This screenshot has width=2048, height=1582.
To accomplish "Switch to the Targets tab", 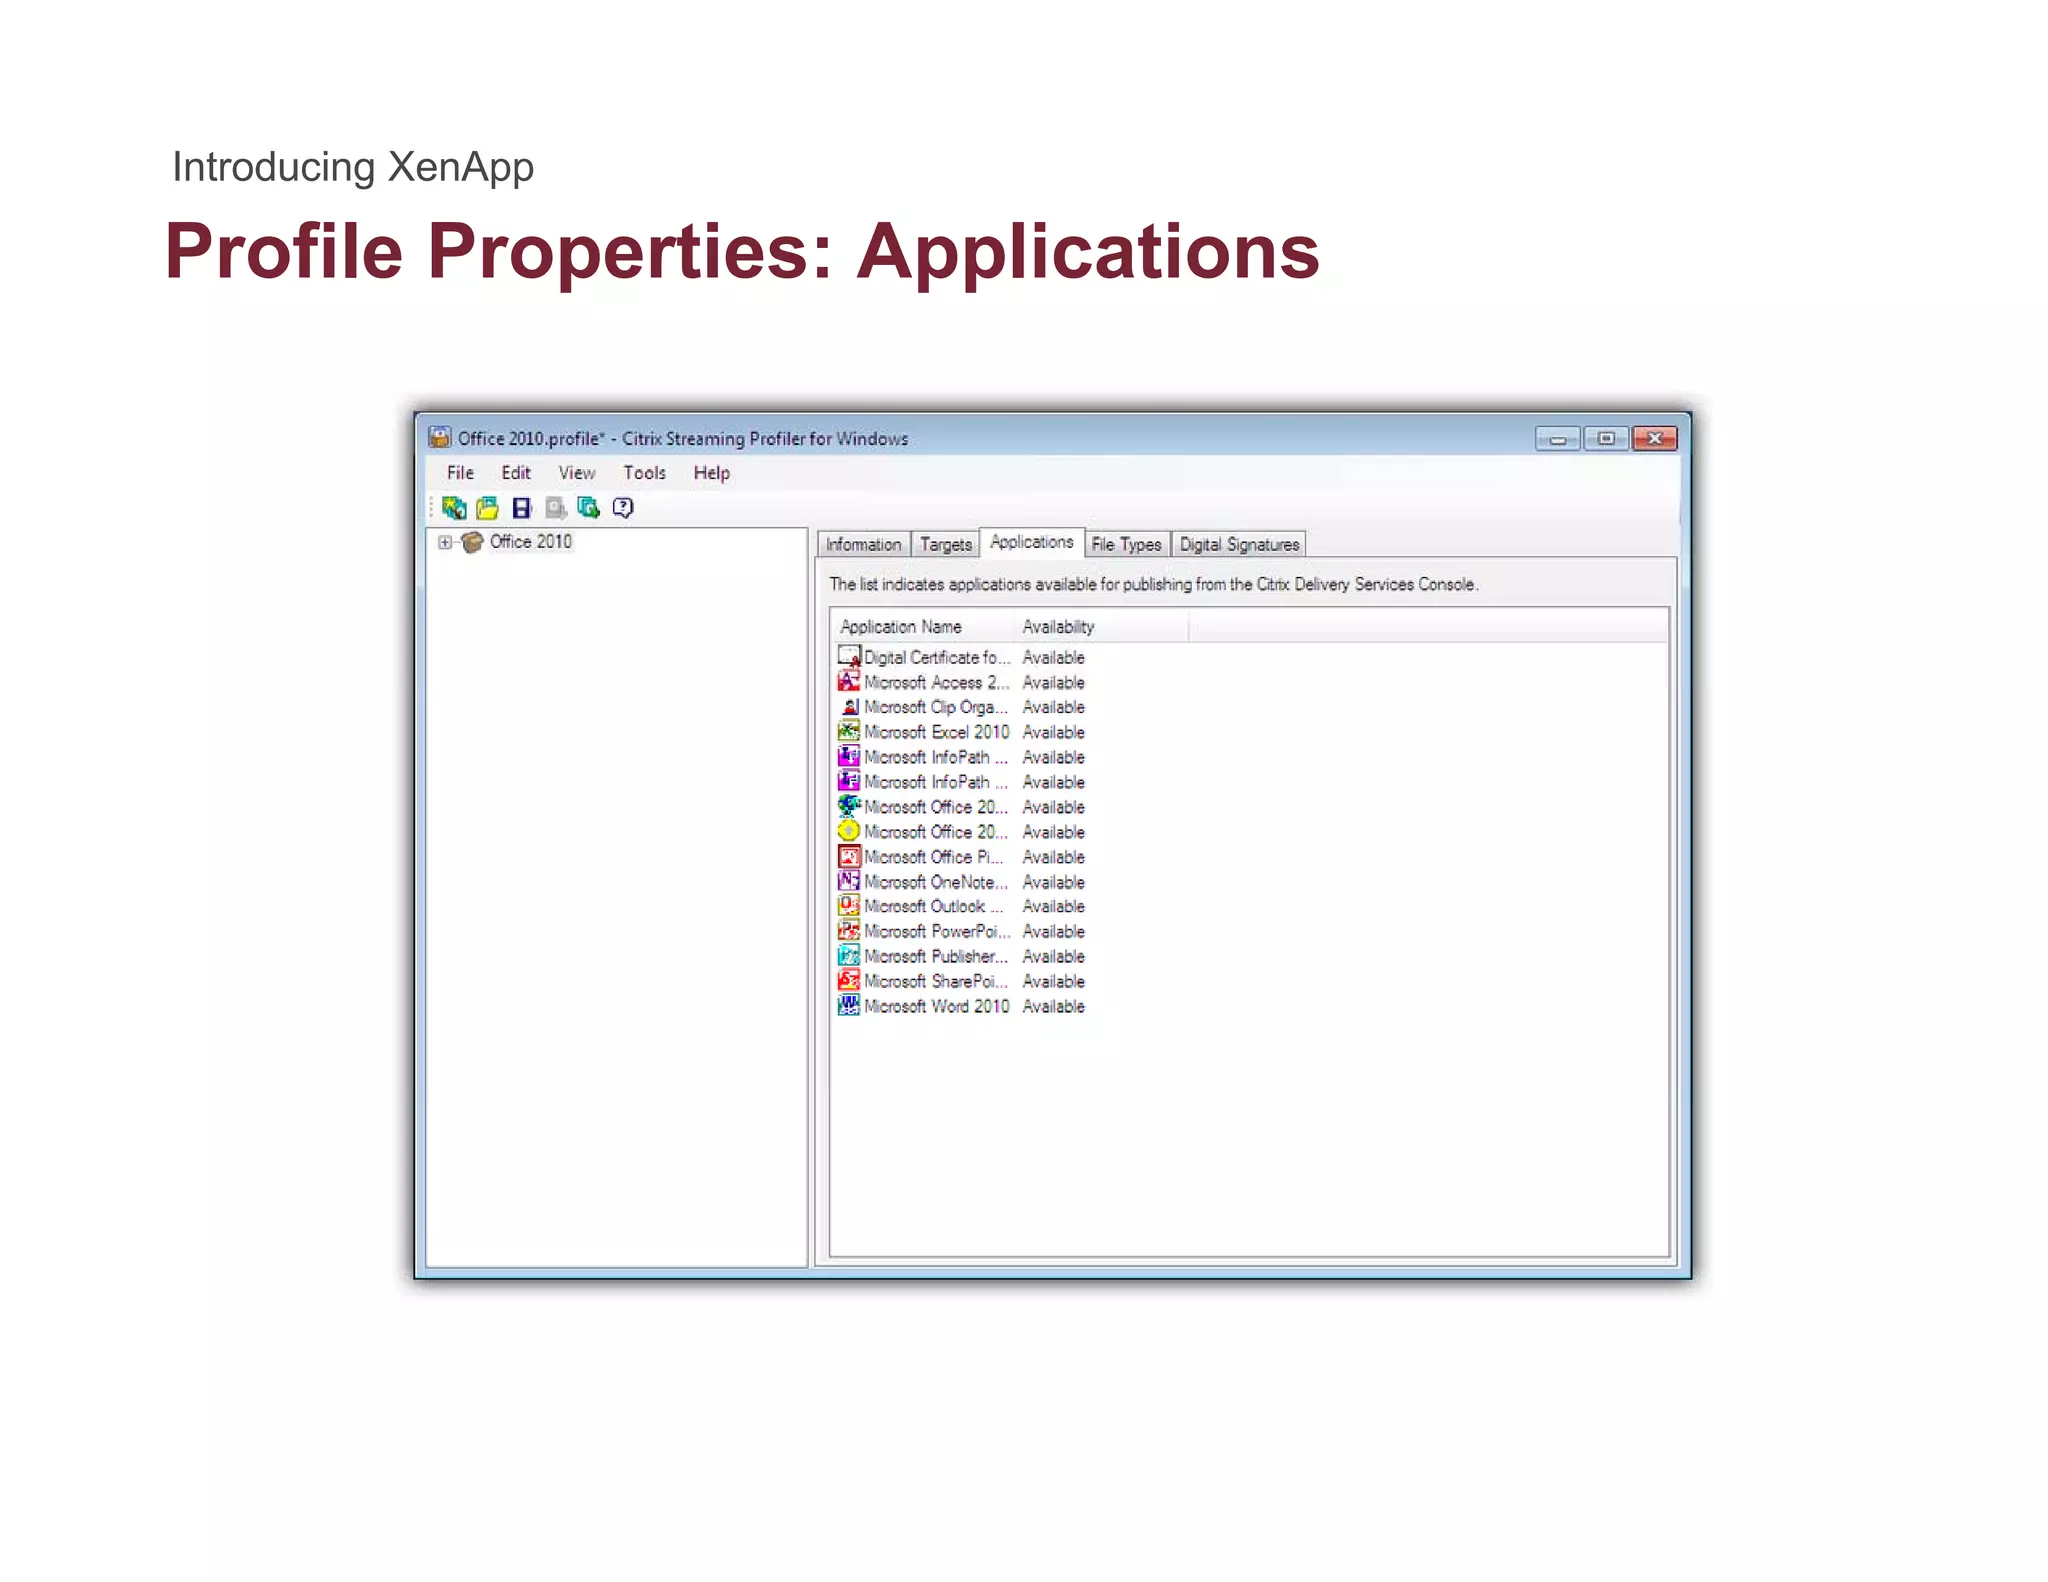I will click(x=946, y=544).
